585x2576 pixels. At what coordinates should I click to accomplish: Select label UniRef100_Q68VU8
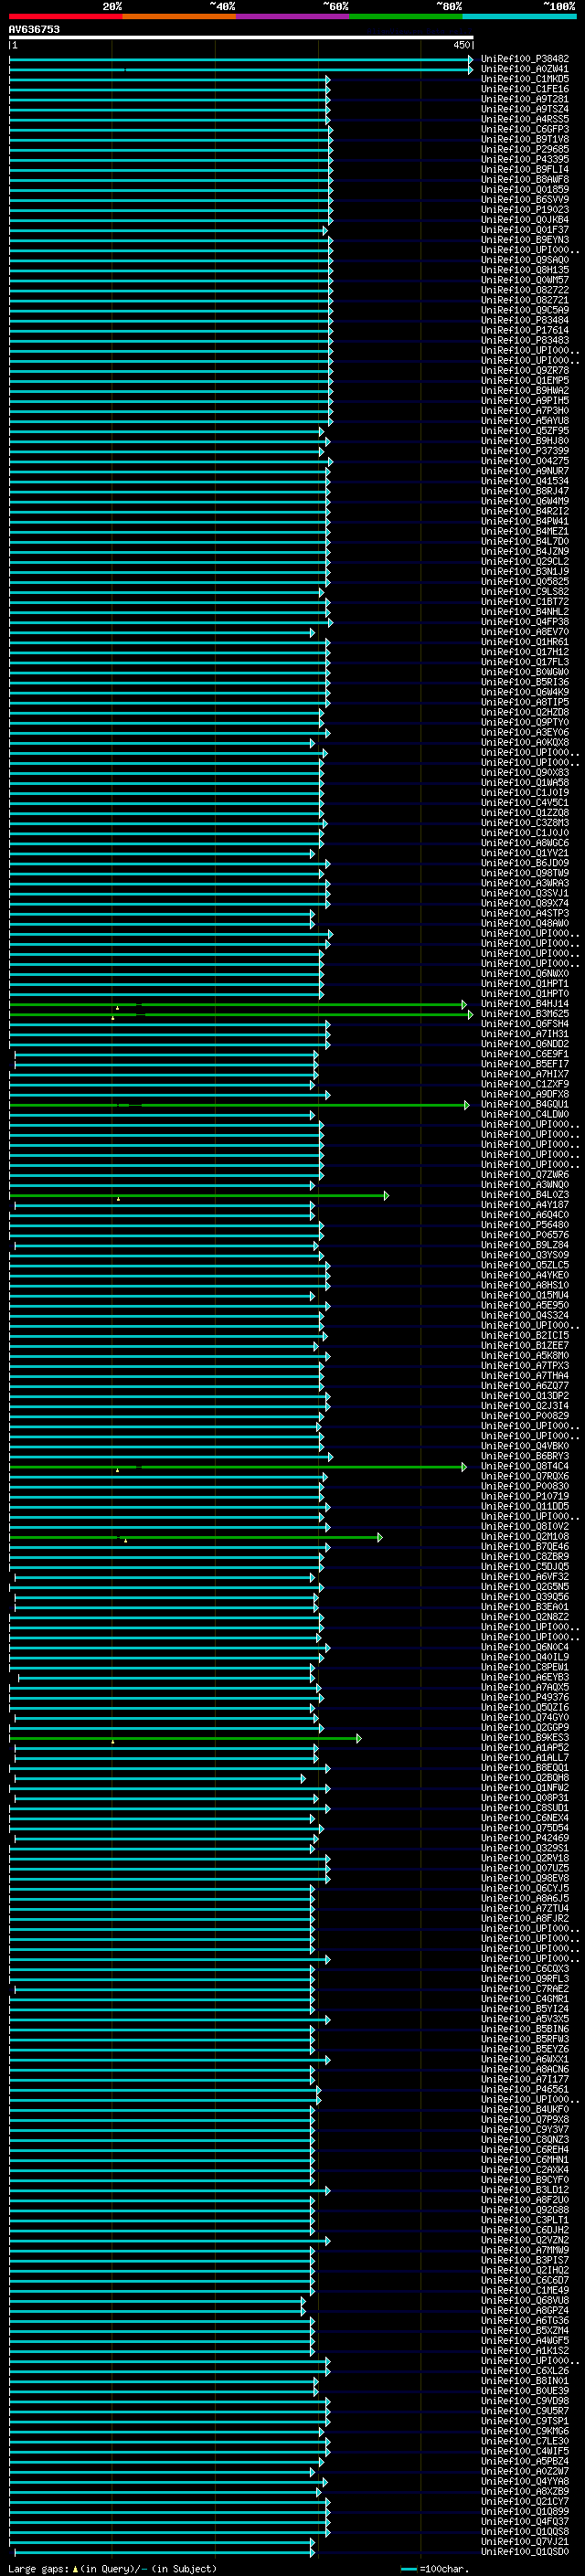pos(525,2301)
